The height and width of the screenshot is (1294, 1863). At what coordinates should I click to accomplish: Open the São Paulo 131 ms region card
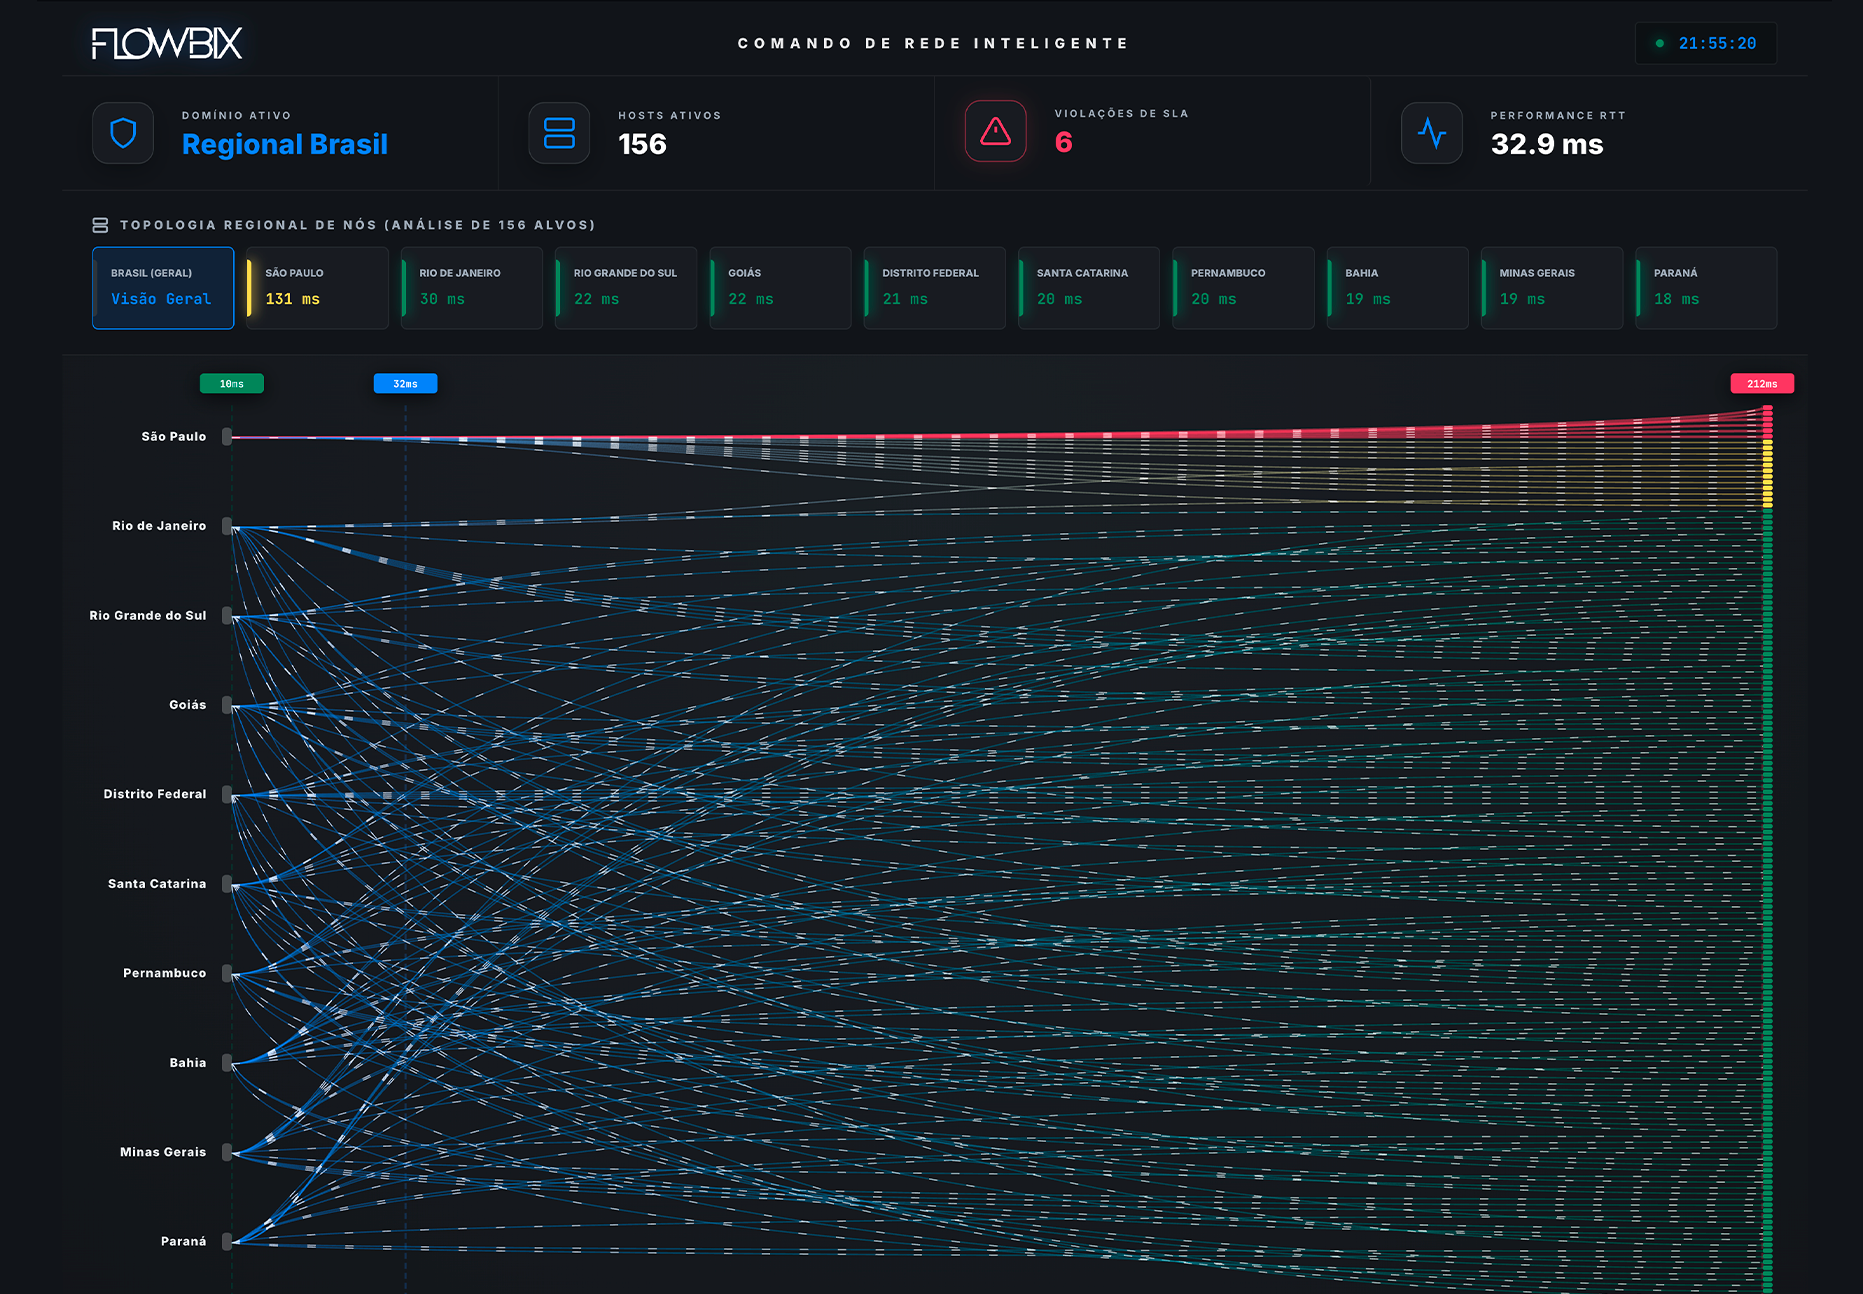tap(316, 288)
